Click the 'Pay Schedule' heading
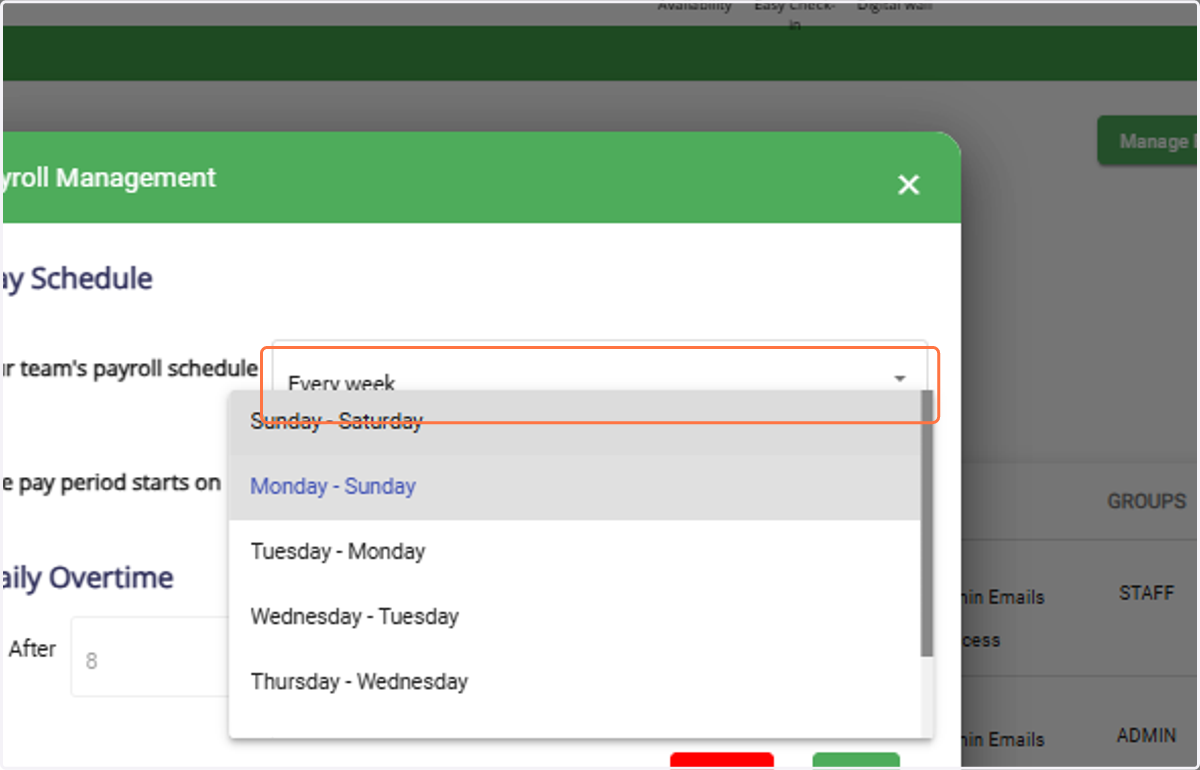This screenshot has height=770, width=1200. point(77,278)
